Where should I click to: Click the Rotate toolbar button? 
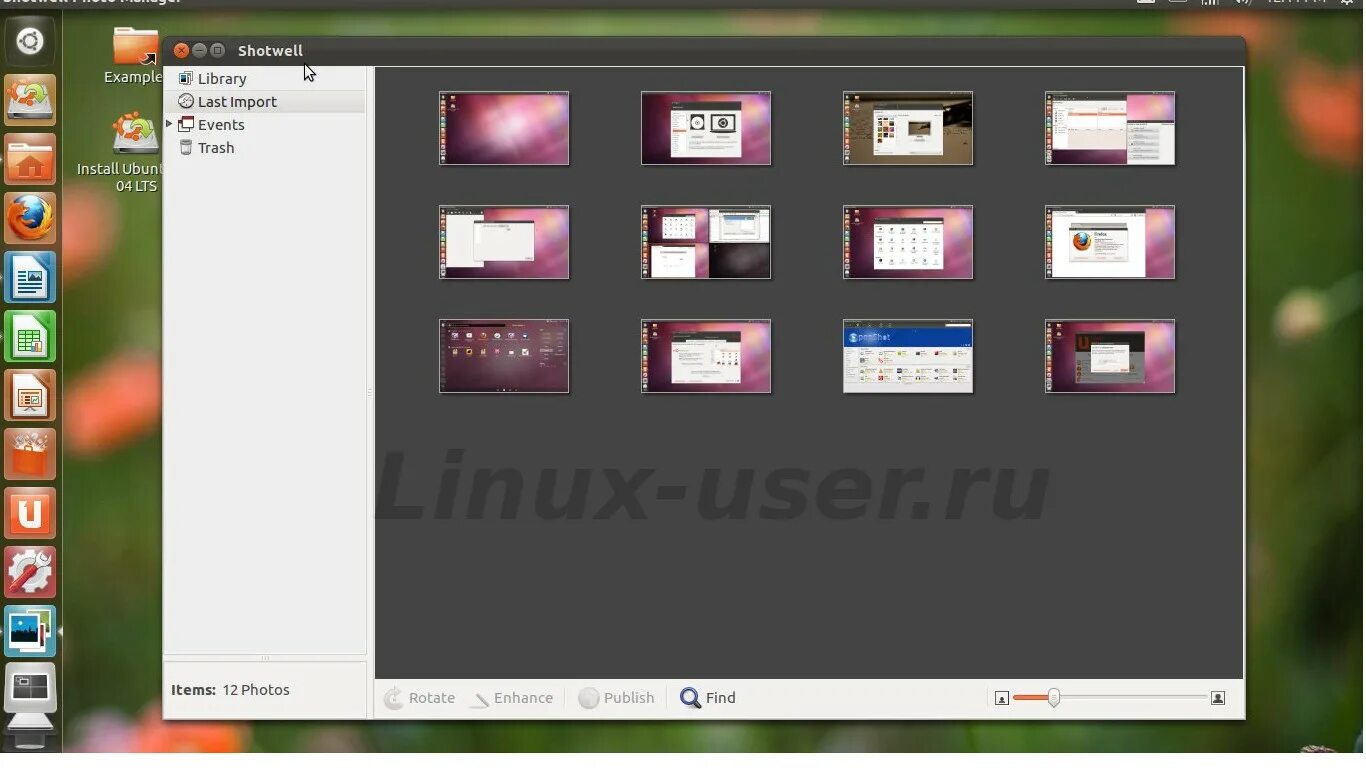tap(420, 698)
